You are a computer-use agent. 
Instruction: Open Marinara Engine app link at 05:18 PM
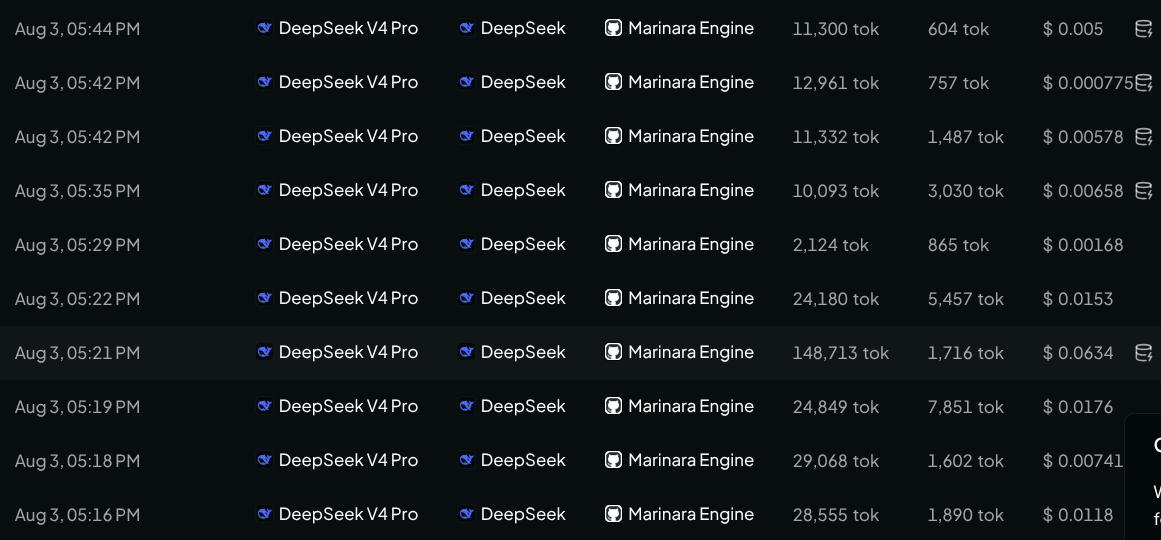[x=691, y=461]
